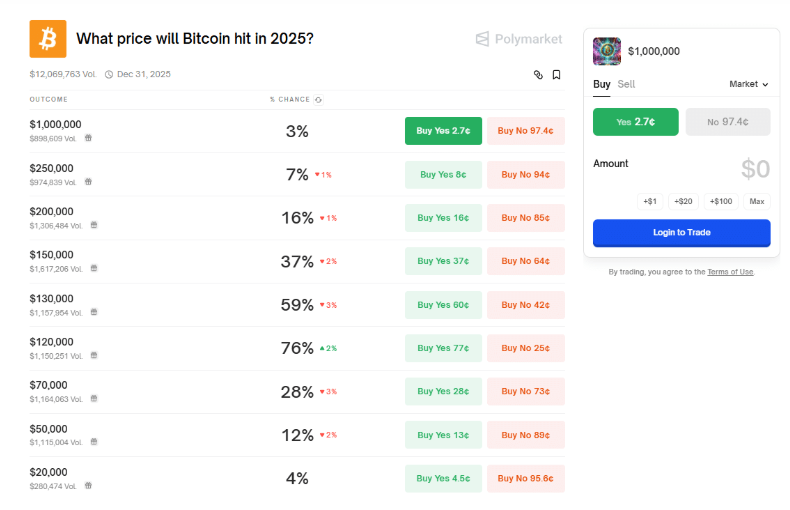Viewport: 790px width, 510px height.
Task: Select the No 97.4¢ option in trade panel
Action: [728, 122]
